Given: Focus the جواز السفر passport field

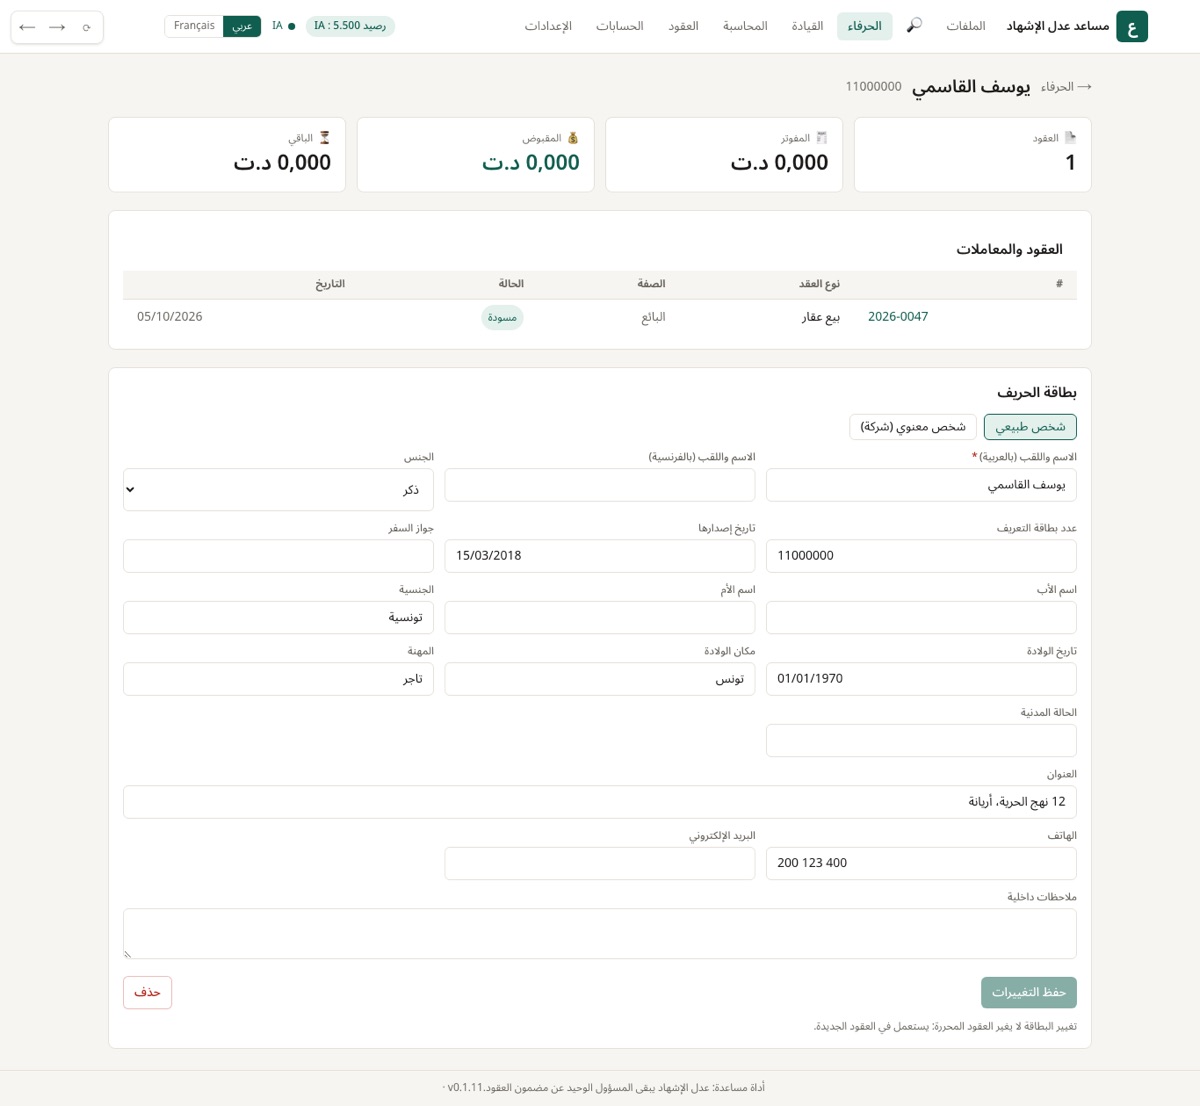Looking at the screenshot, I should 278,556.
